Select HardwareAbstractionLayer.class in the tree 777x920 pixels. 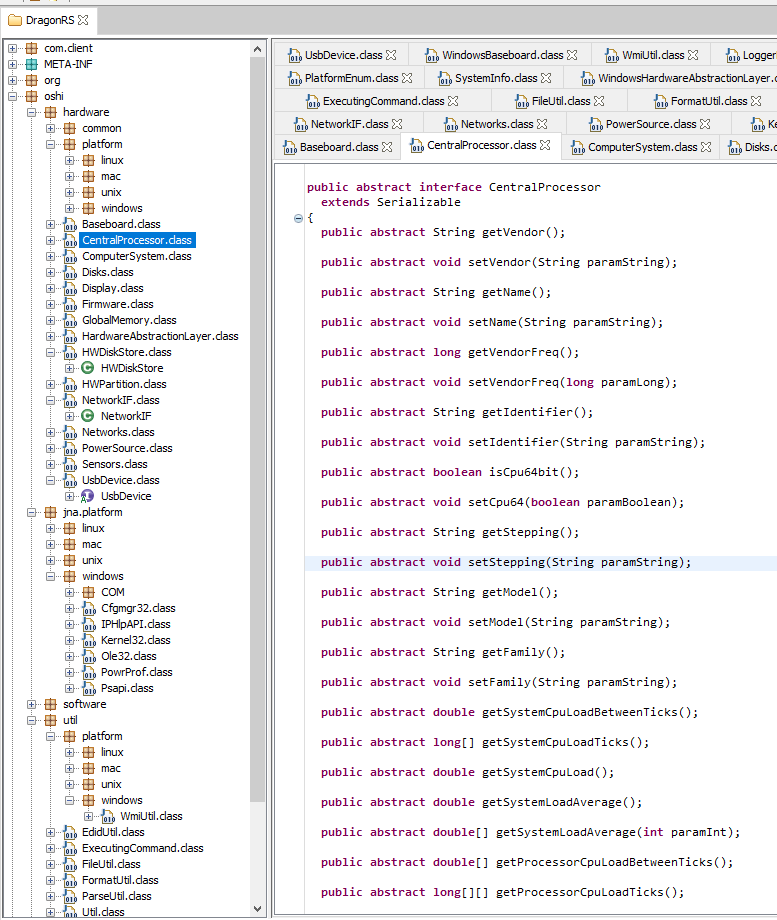tap(160, 336)
